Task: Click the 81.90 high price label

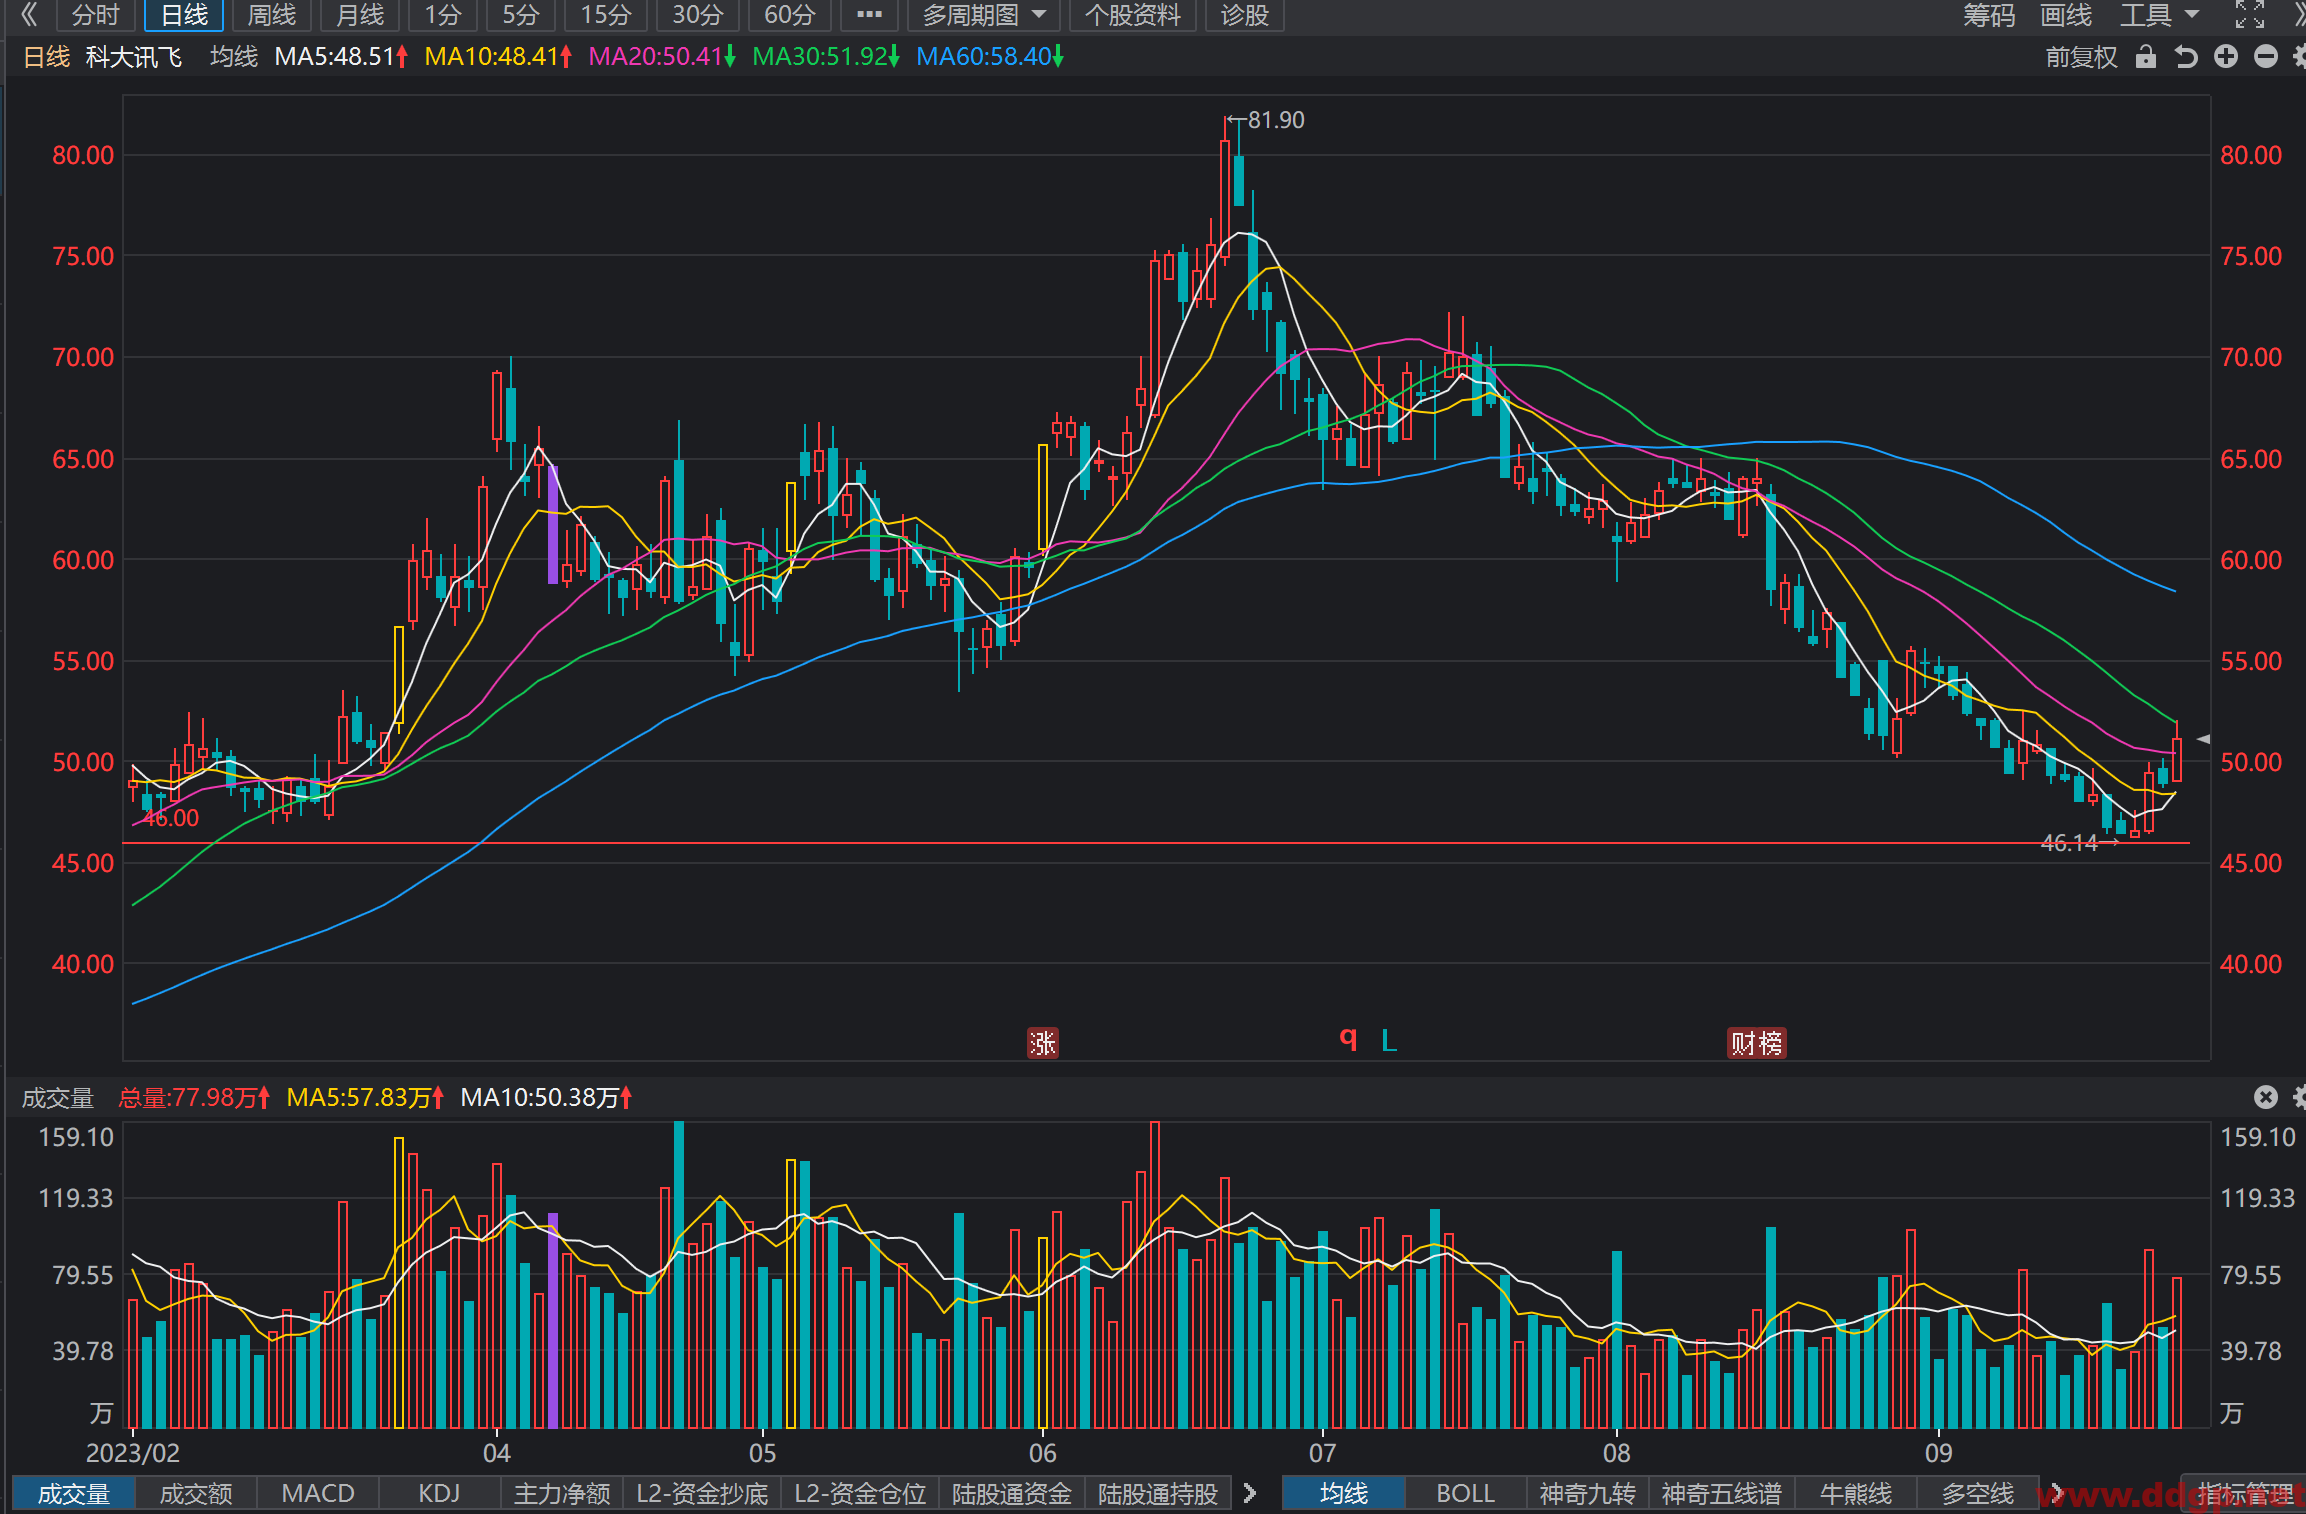Action: (1276, 120)
